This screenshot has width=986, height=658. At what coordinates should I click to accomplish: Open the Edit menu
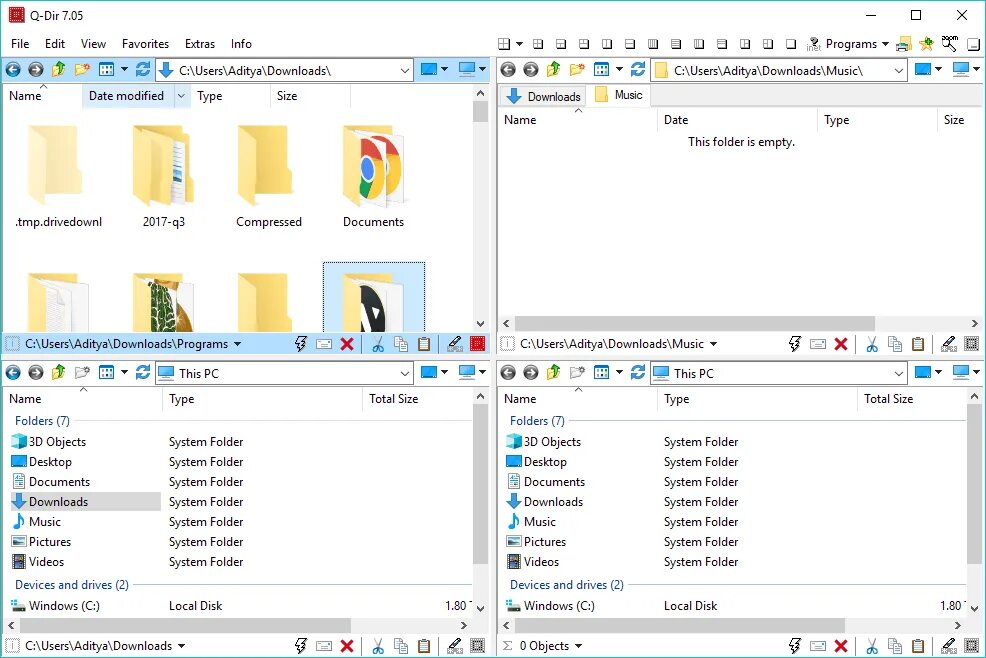click(x=55, y=44)
